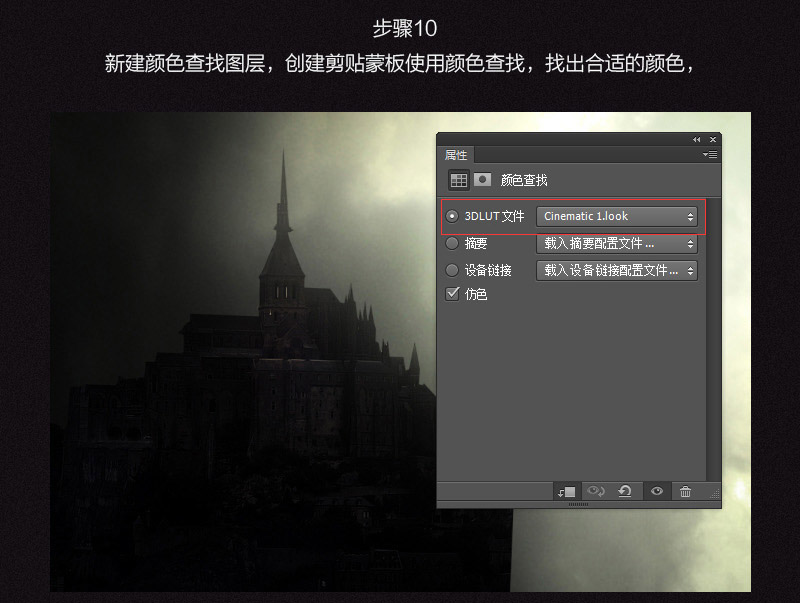Screen dimensions: 800x603
Task: Toggle the 仿色 checkbox
Action: coord(453,294)
